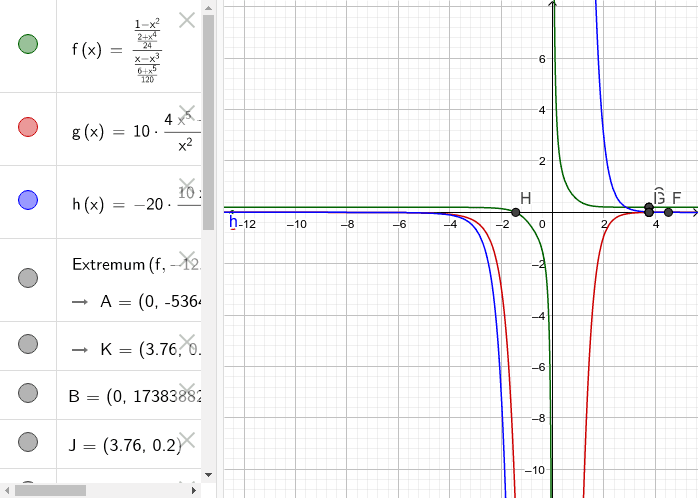The width and height of the screenshot is (700, 500).
Task: Delete the h(x) entry with X icon
Action: tap(187, 186)
